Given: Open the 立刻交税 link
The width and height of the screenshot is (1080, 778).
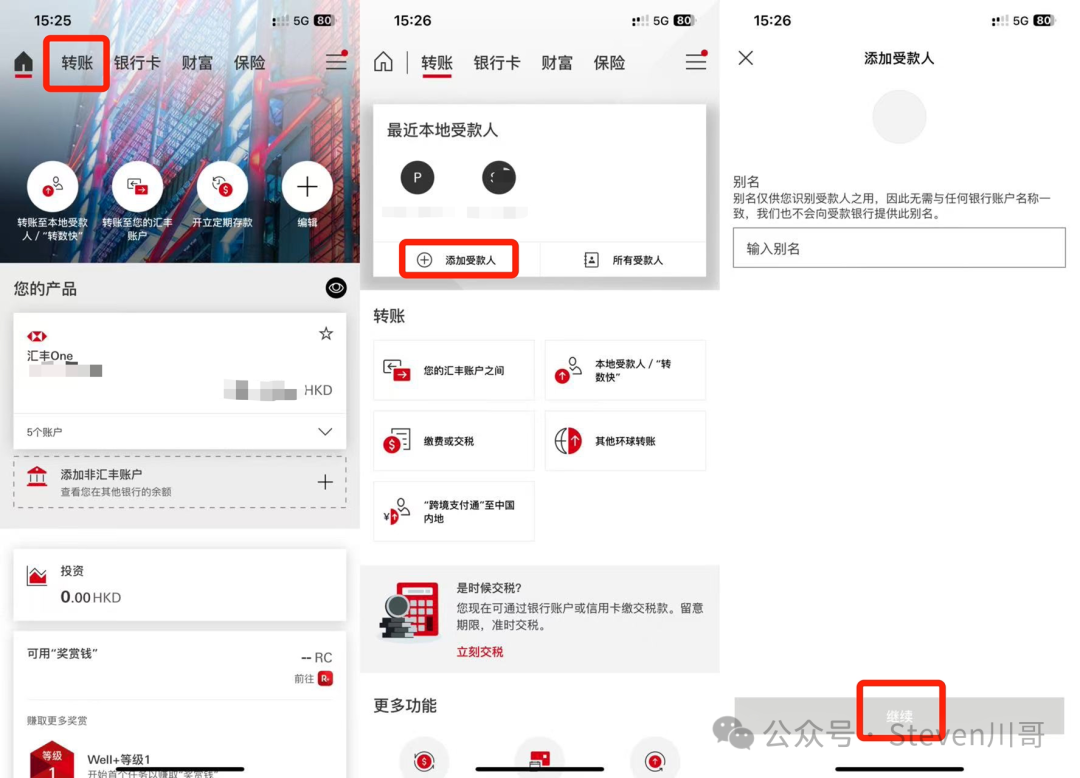Looking at the screenshot, I should tap(481, 652).
